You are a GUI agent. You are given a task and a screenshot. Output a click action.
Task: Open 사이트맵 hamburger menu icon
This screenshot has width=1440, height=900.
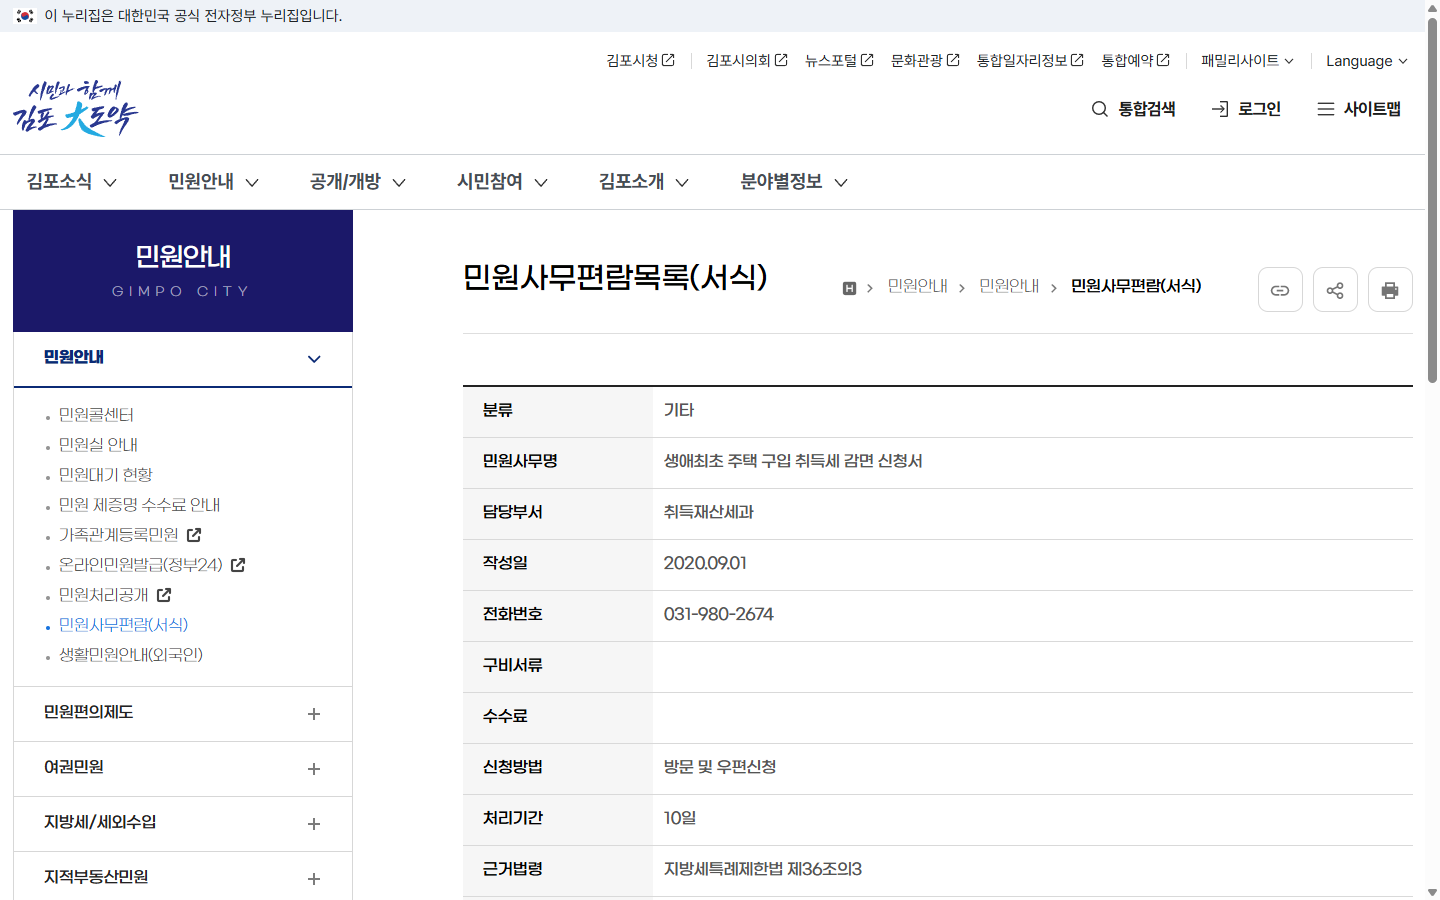[x=1326, y=109]
